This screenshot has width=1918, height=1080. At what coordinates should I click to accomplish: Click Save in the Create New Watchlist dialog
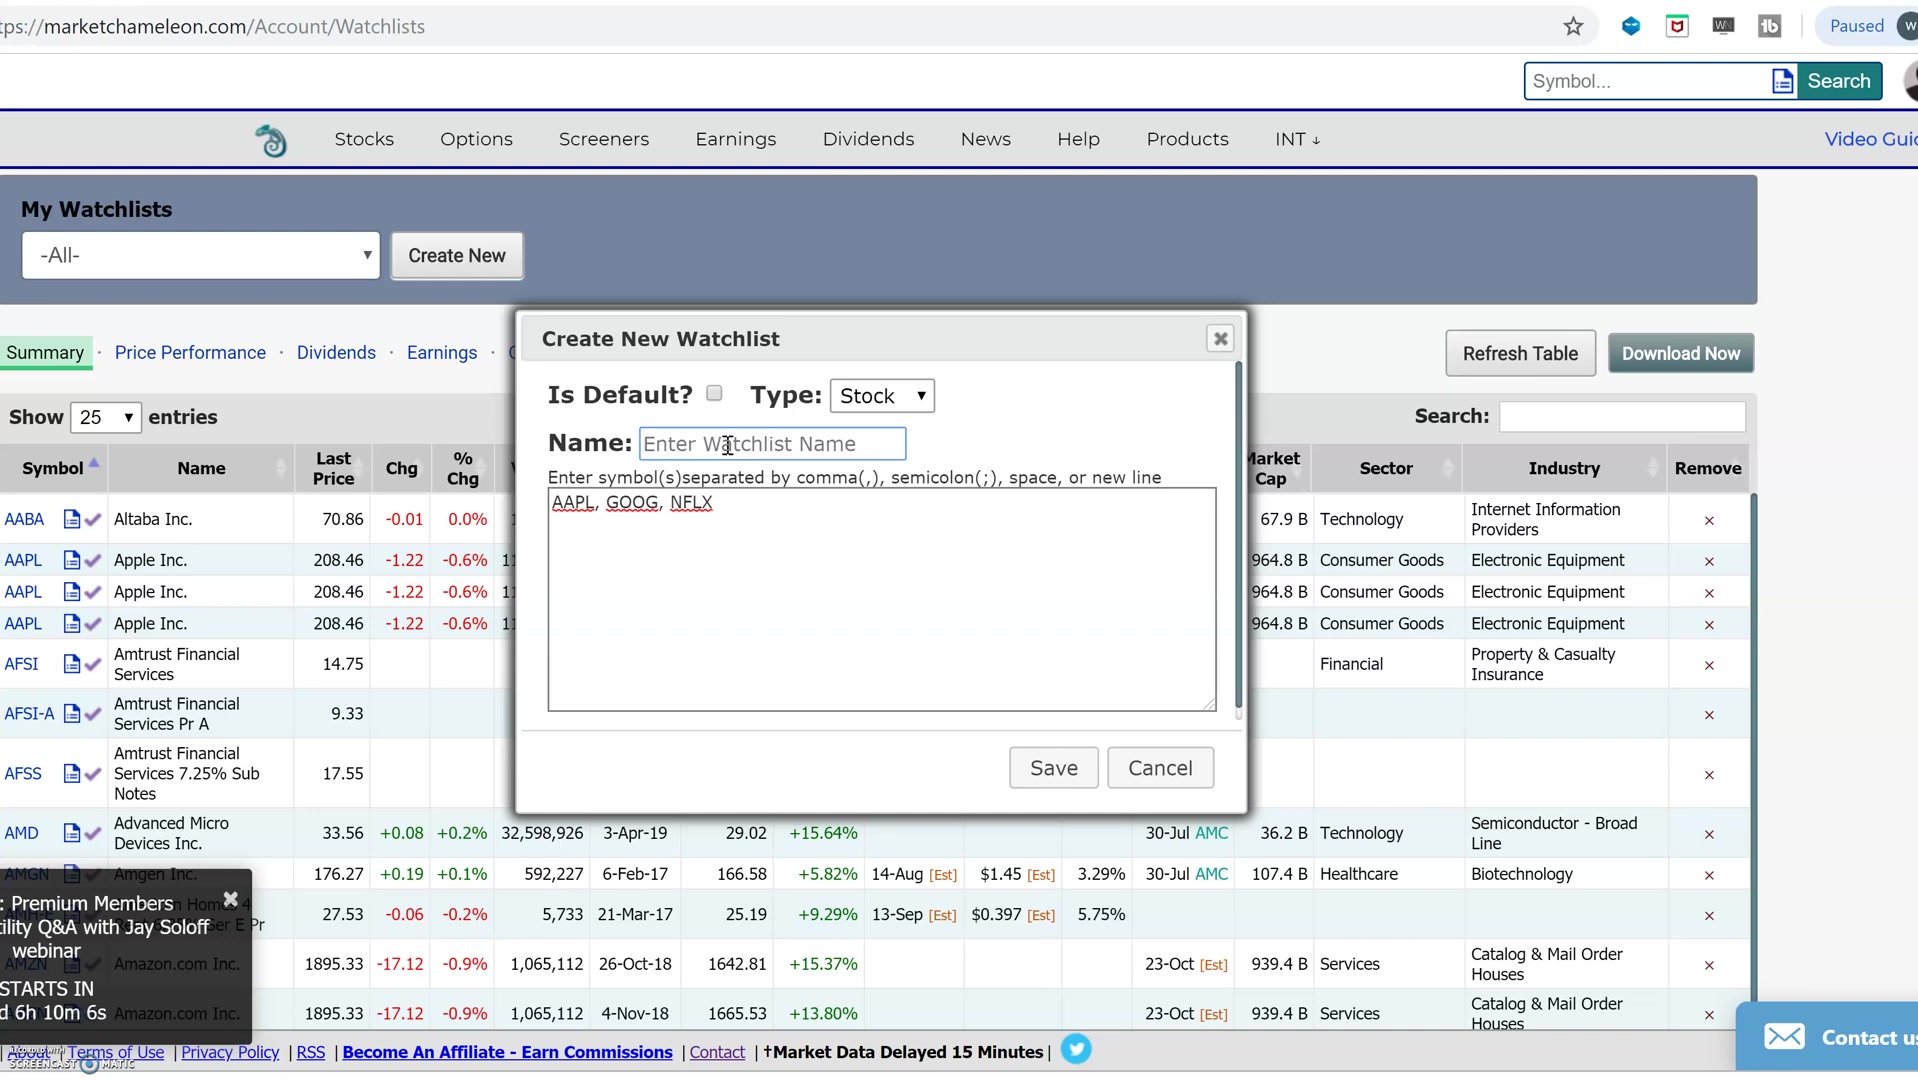(1053, 767)
